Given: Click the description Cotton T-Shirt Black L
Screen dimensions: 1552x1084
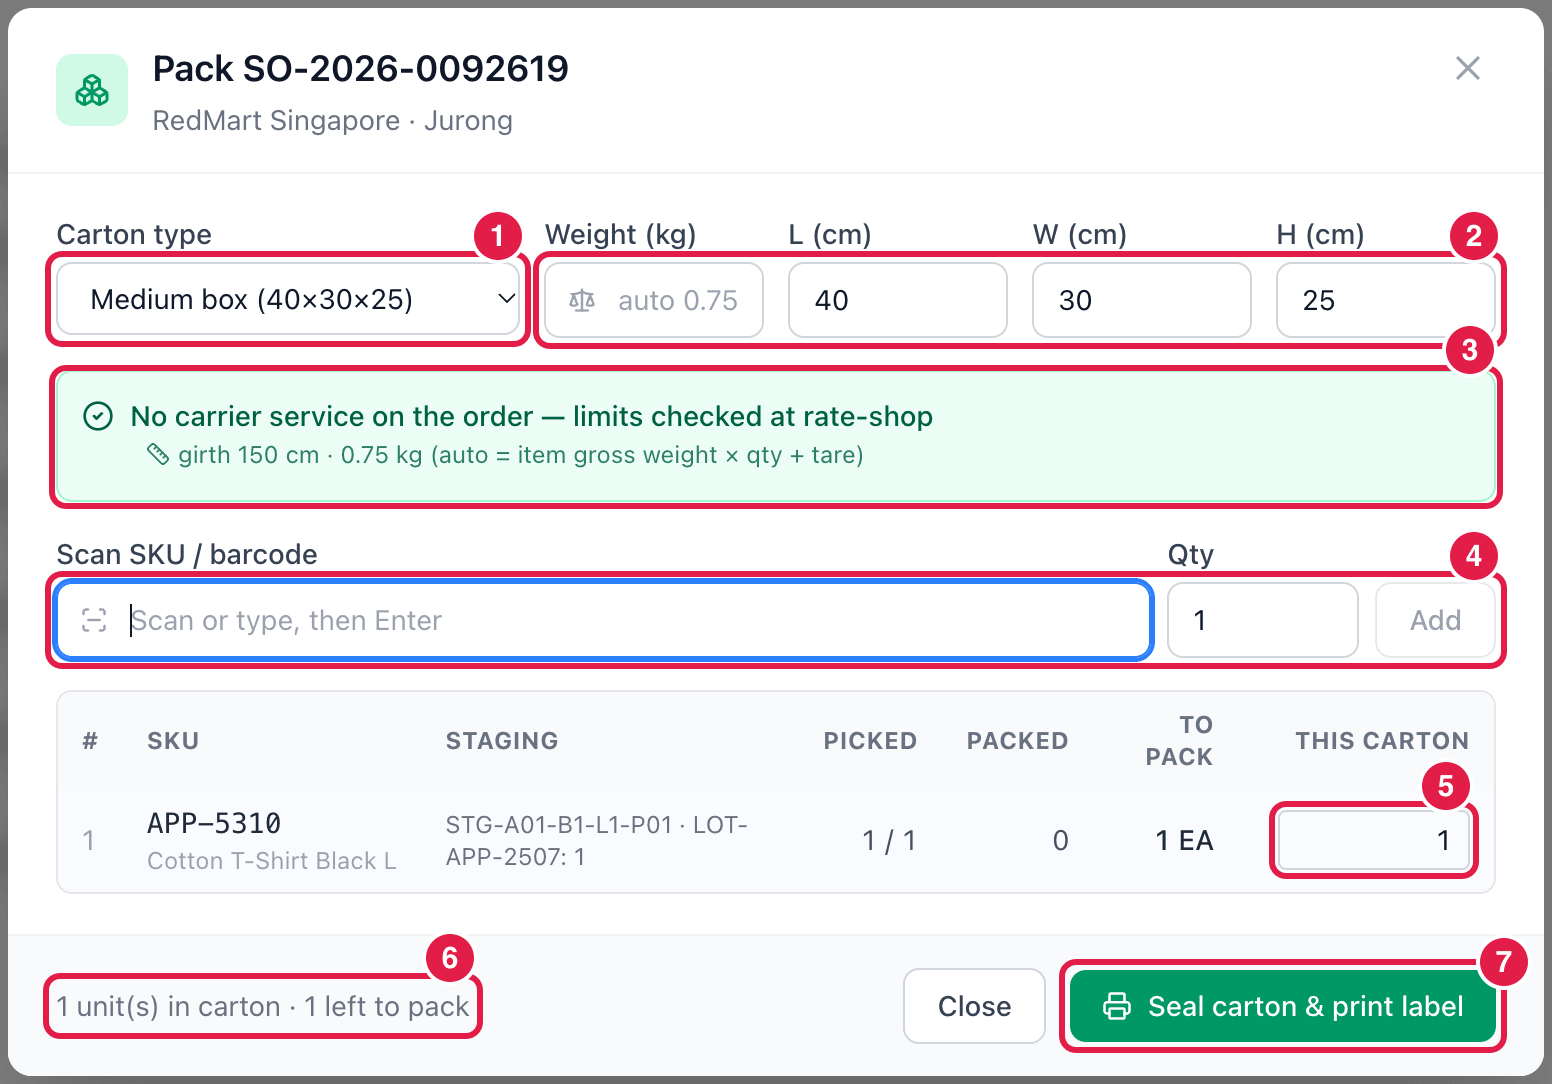Looking at the screenshot, I should (x=272, y=861).
